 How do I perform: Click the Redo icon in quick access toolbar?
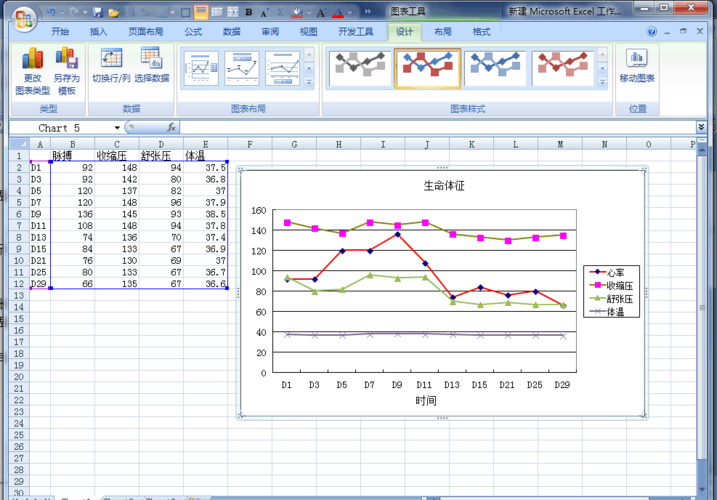(x=74, y=12)
